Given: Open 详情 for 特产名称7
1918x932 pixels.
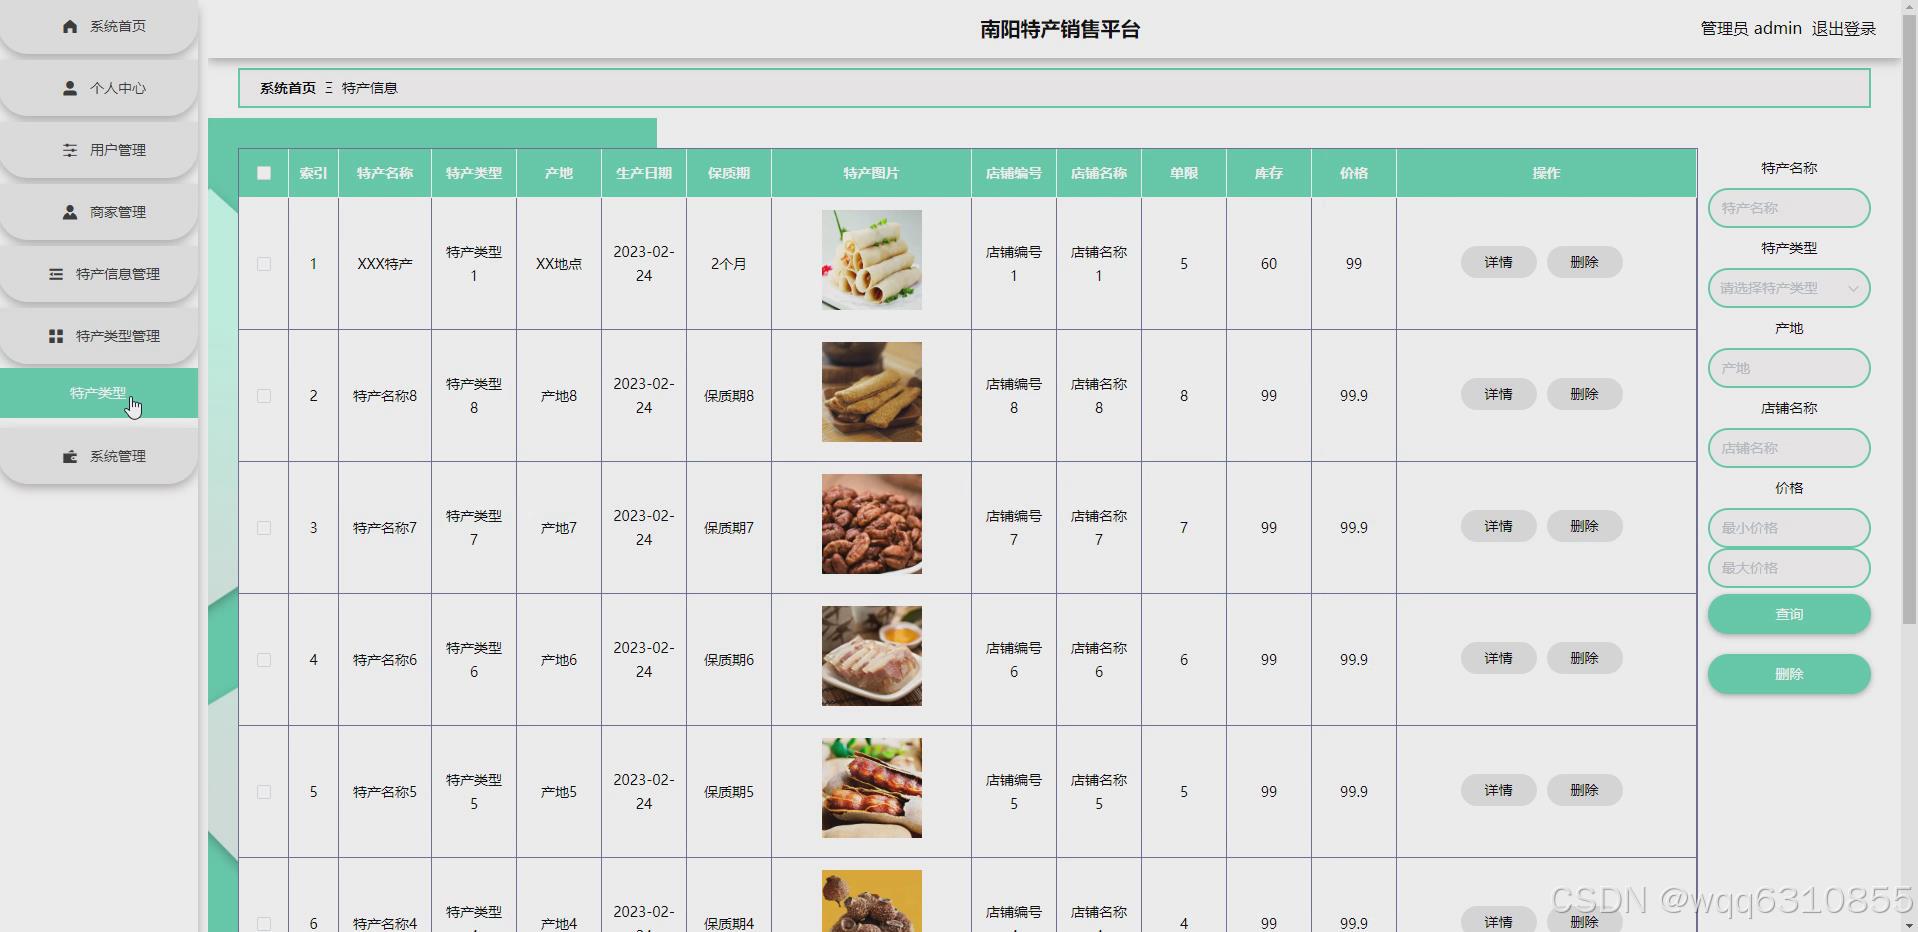Looking at the screenshot, I should 1498,526.
